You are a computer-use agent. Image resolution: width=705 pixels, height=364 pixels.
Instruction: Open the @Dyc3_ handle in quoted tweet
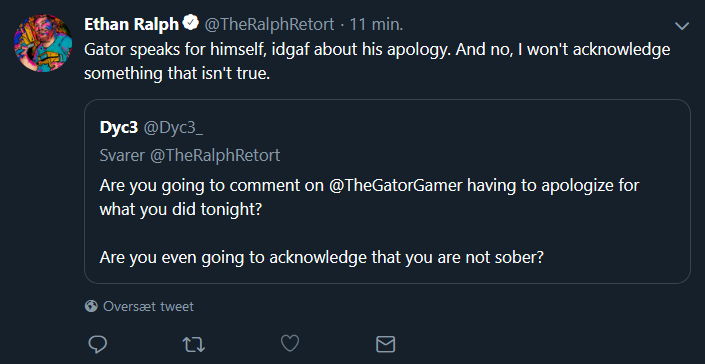point(173,128)
